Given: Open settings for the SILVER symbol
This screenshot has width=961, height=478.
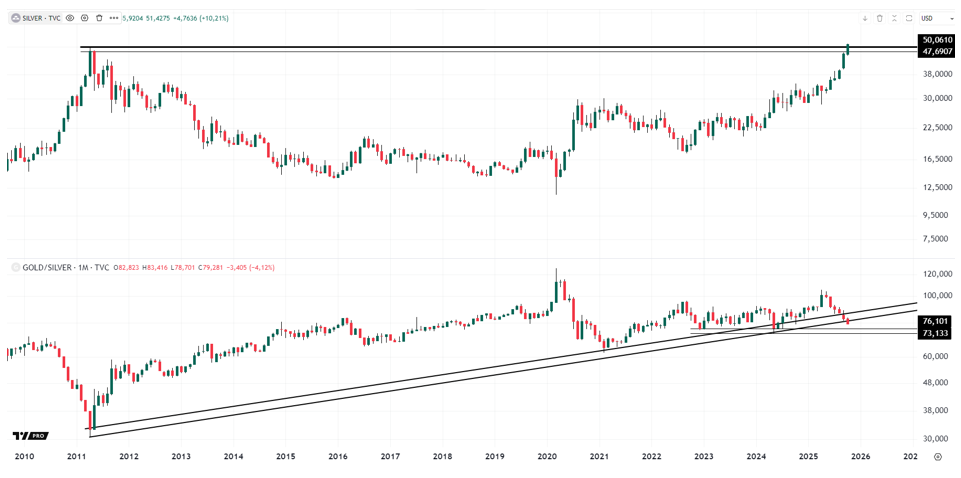Looking at the screenshot, I should point(85,18).
